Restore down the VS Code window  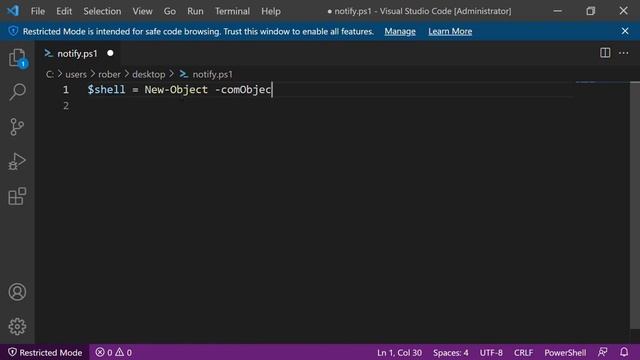(591, 11)
